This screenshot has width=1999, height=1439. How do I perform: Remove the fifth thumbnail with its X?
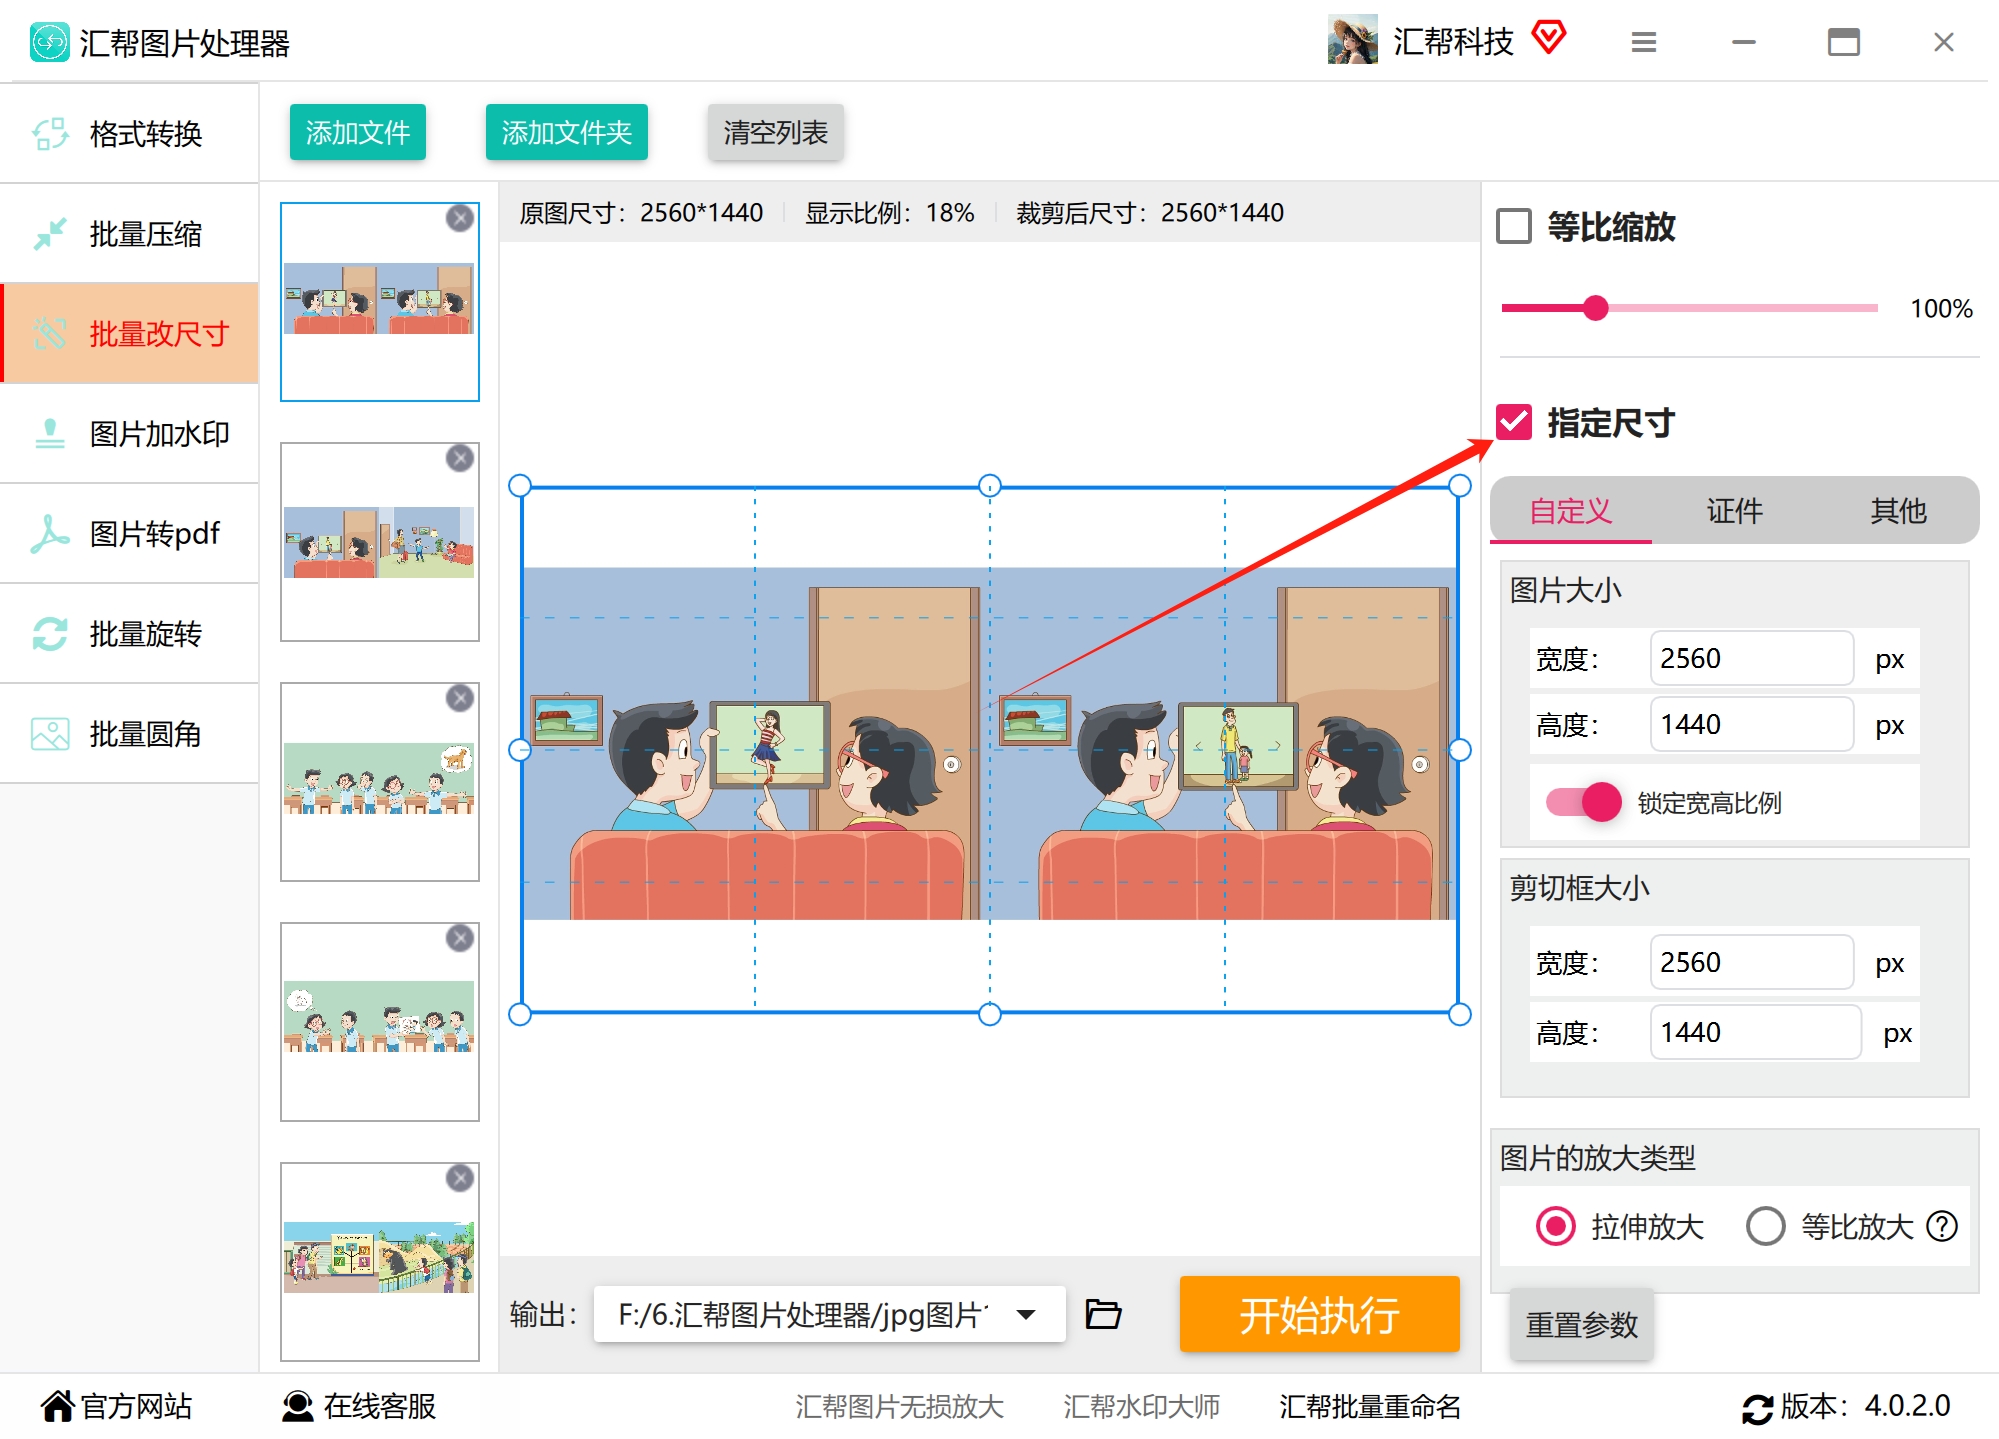[460, 1178]
